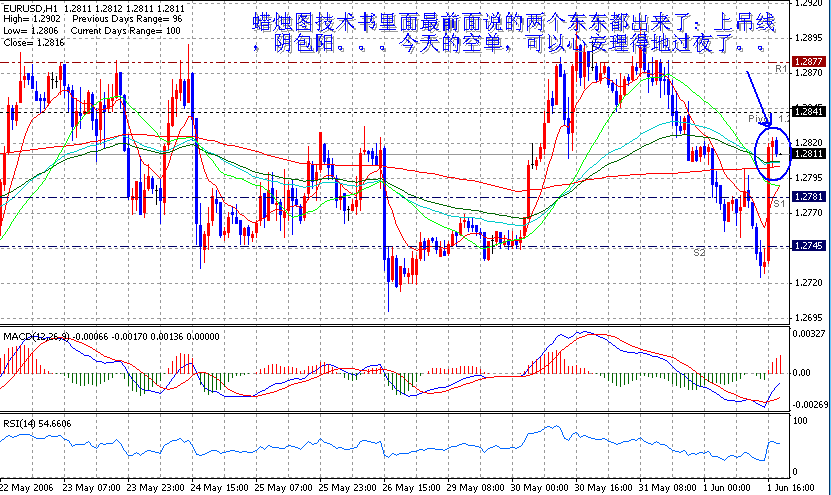The image size is (831, 495).
Task: Click the MACD zero level 0.00
Action: pos(801,373)
